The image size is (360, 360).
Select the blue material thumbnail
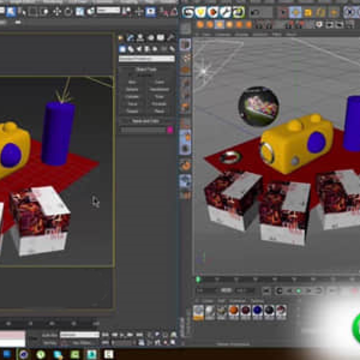257,311
